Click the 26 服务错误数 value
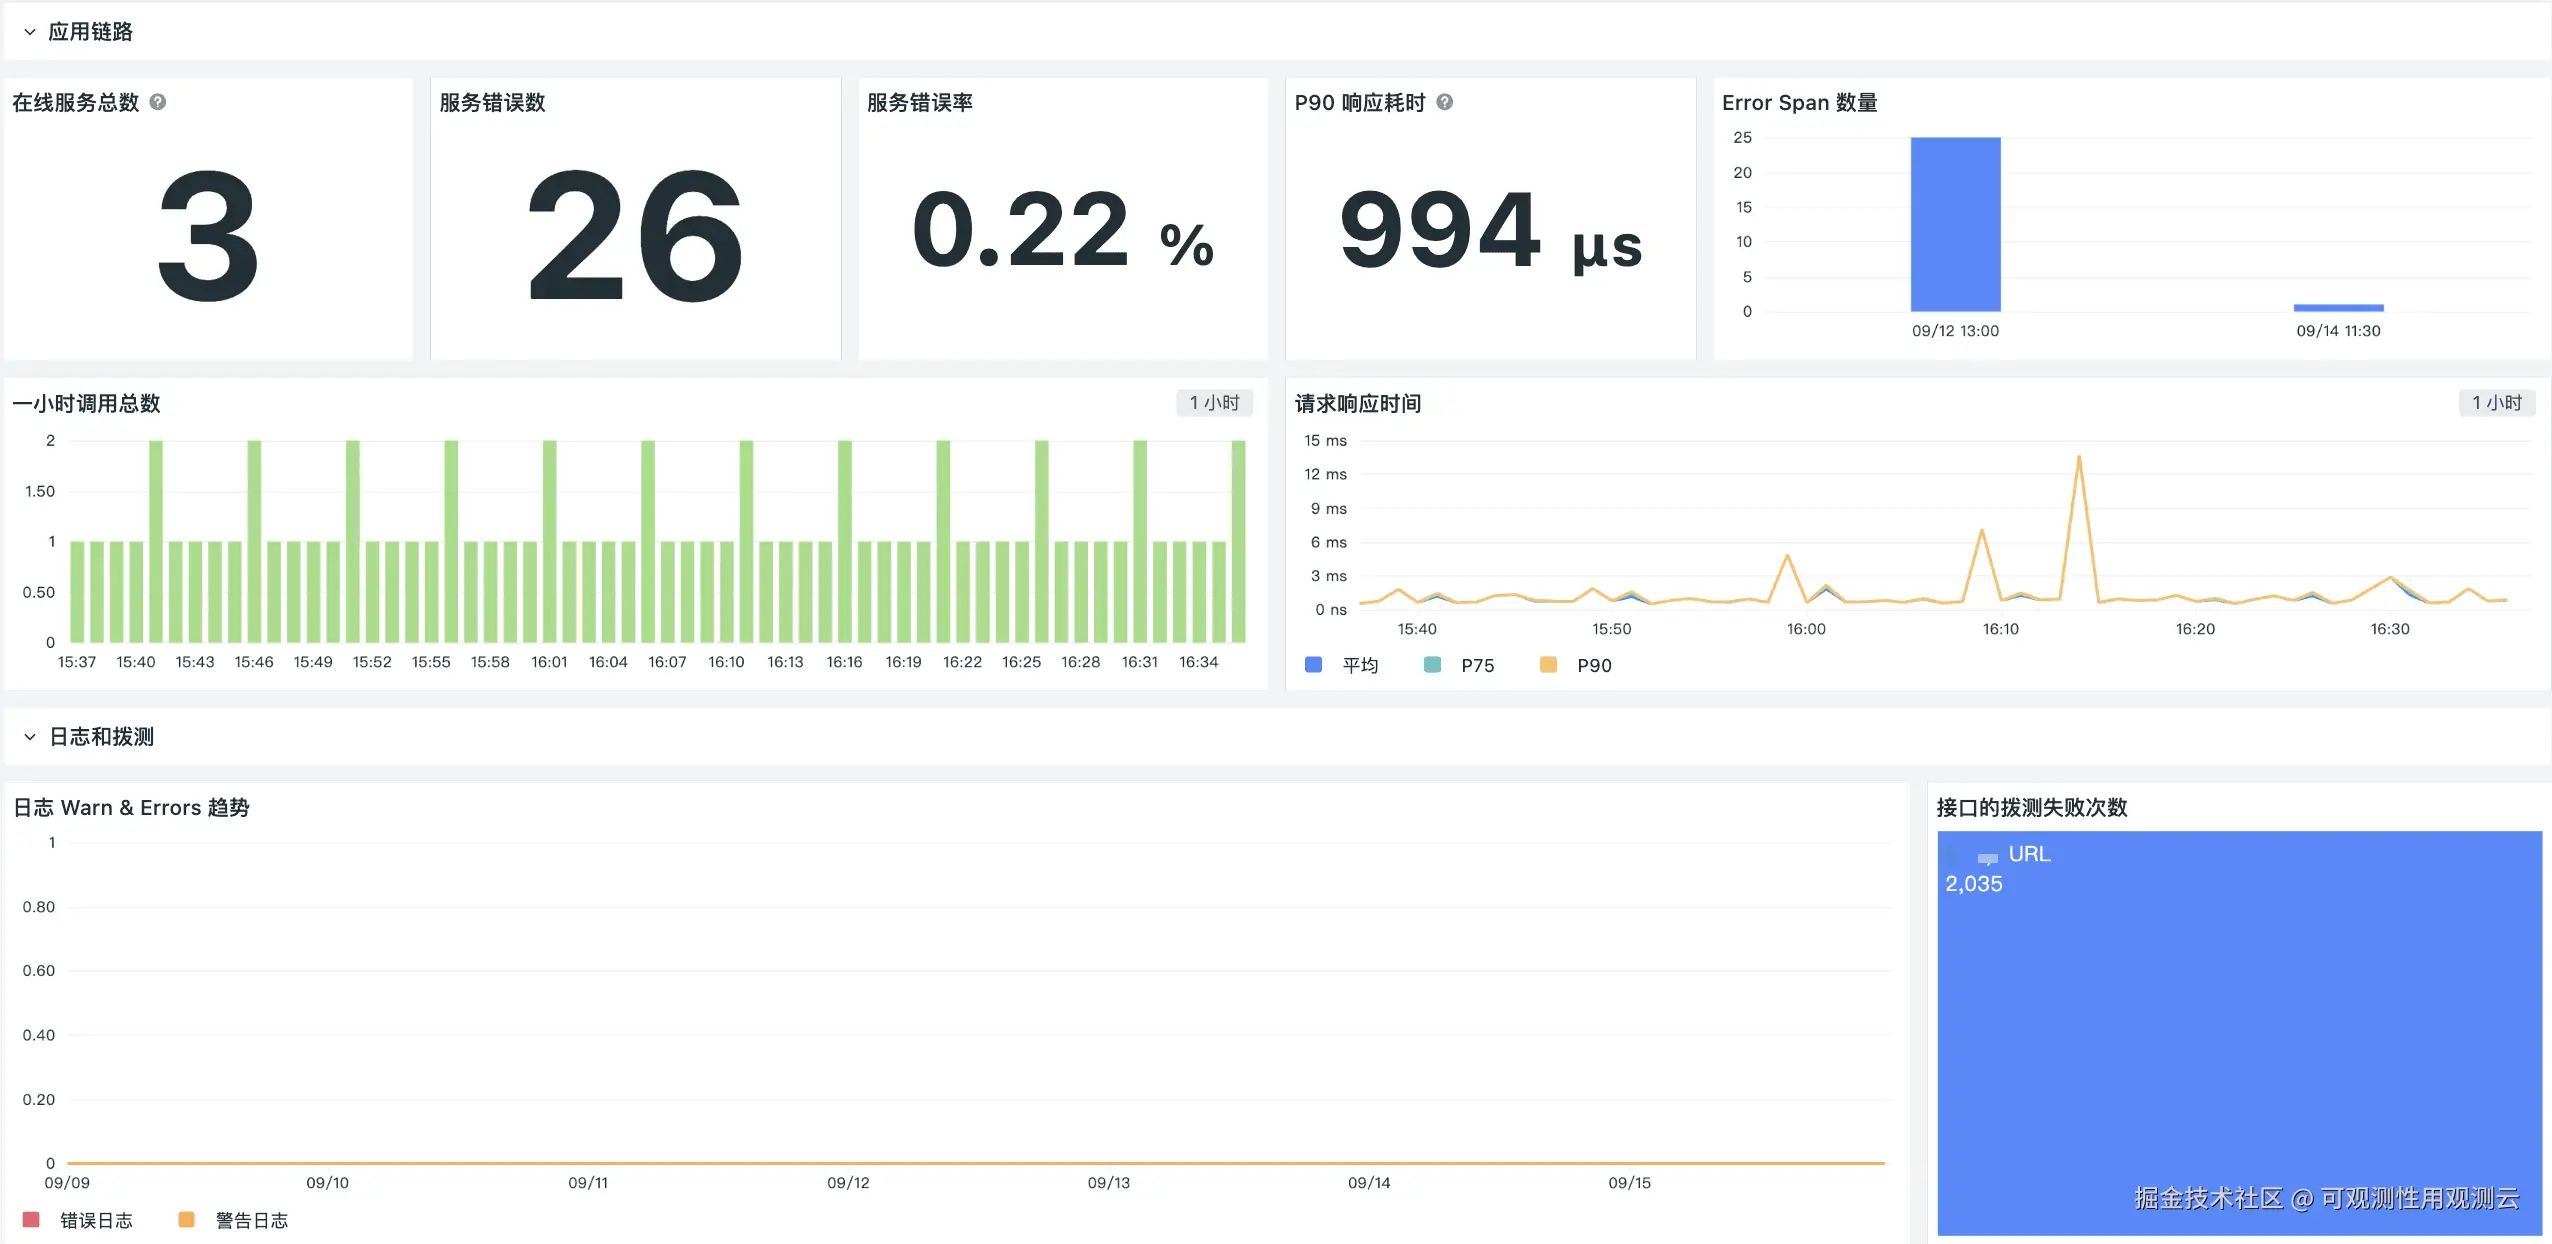 coord(635,235)
